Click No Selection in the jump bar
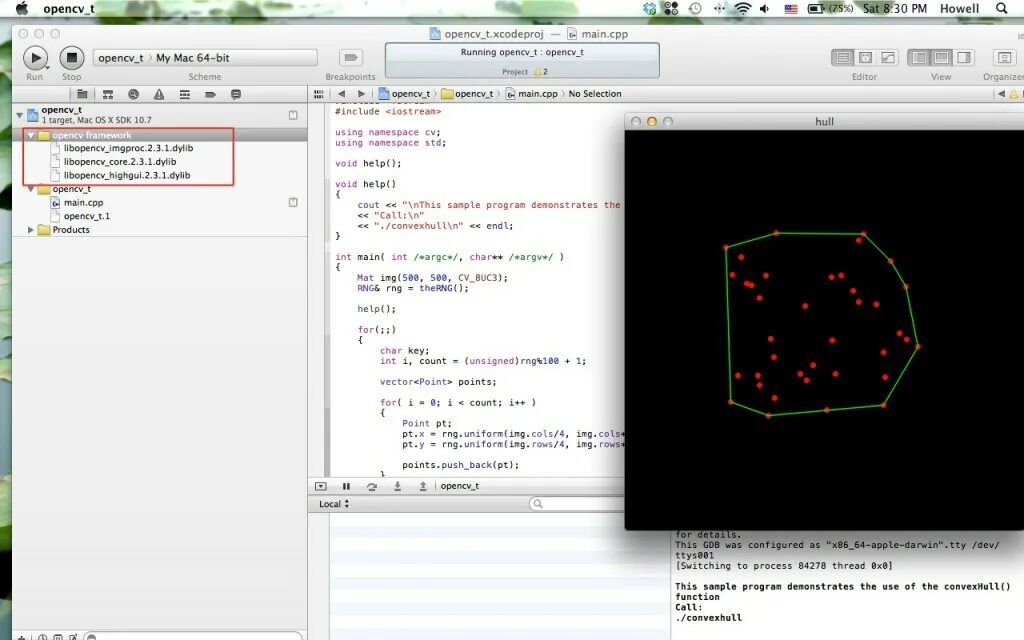 coord(595,94)
